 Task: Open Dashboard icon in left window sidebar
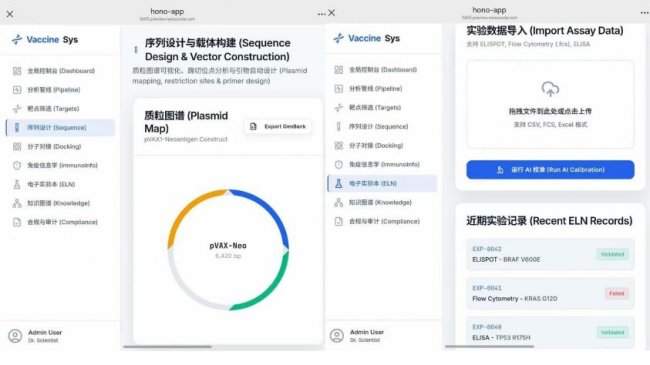pos(17,71)
